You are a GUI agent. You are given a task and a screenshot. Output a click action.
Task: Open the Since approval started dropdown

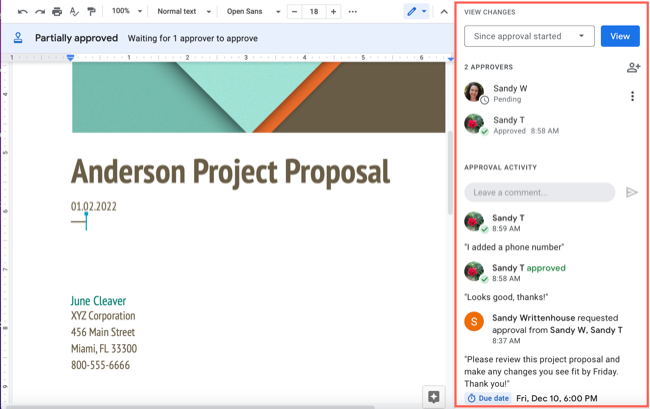(x=529, y=36)
